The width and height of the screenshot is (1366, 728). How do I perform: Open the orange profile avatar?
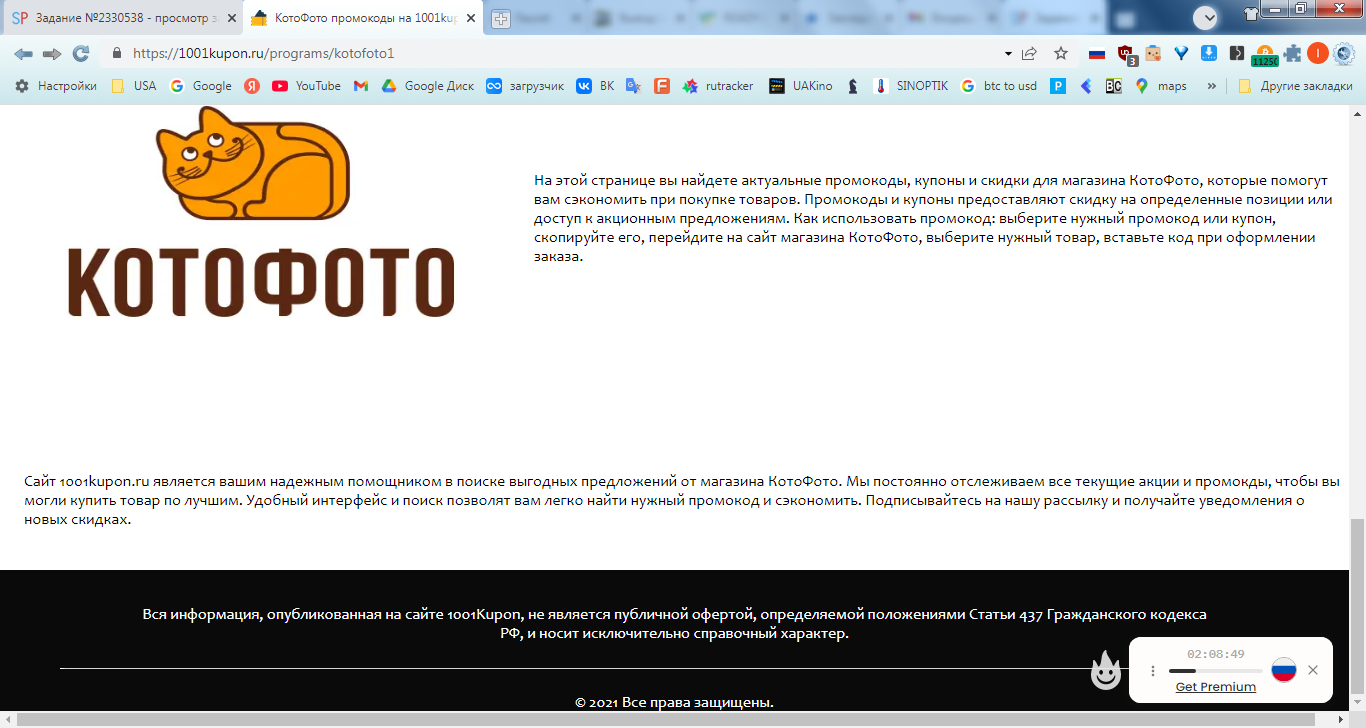(1318, 53)
